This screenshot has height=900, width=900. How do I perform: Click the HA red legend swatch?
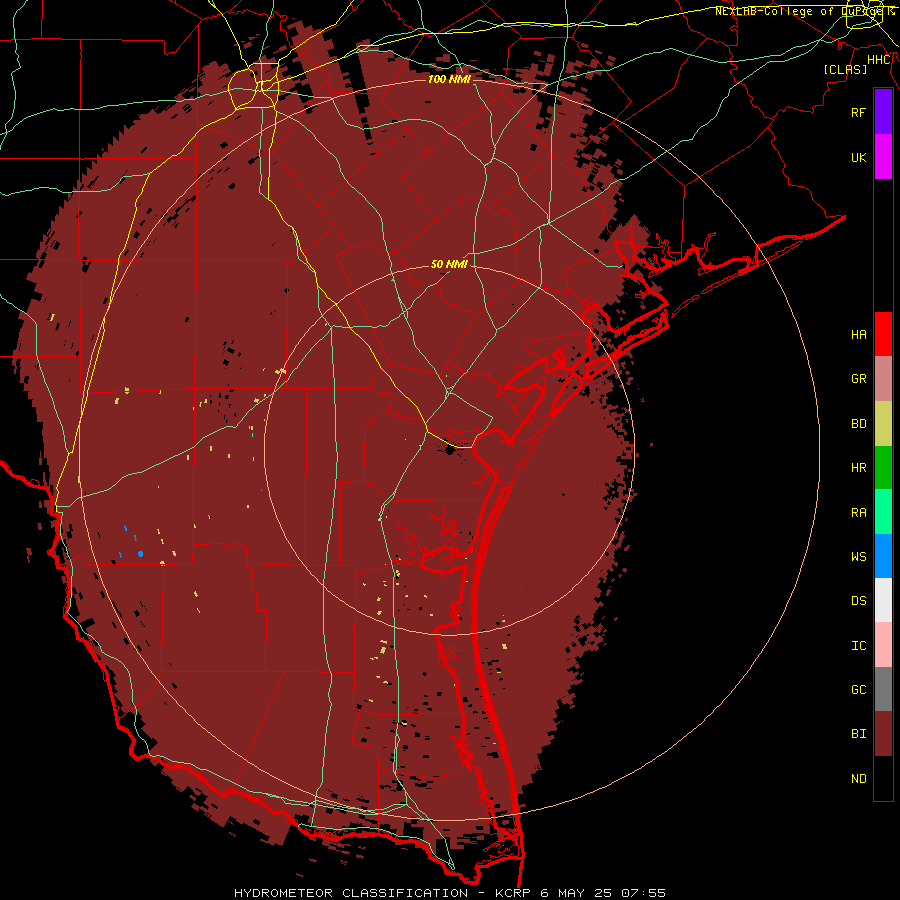pyautogui.click(x=883, y=334)
